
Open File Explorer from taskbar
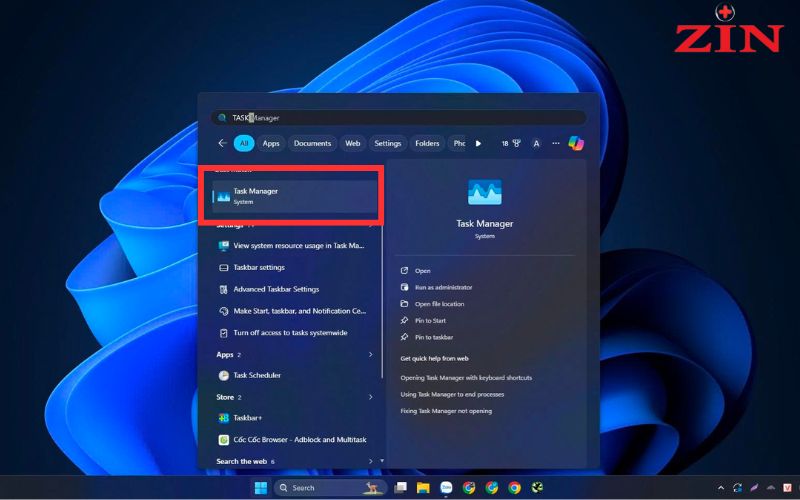(x=423, y=488)
